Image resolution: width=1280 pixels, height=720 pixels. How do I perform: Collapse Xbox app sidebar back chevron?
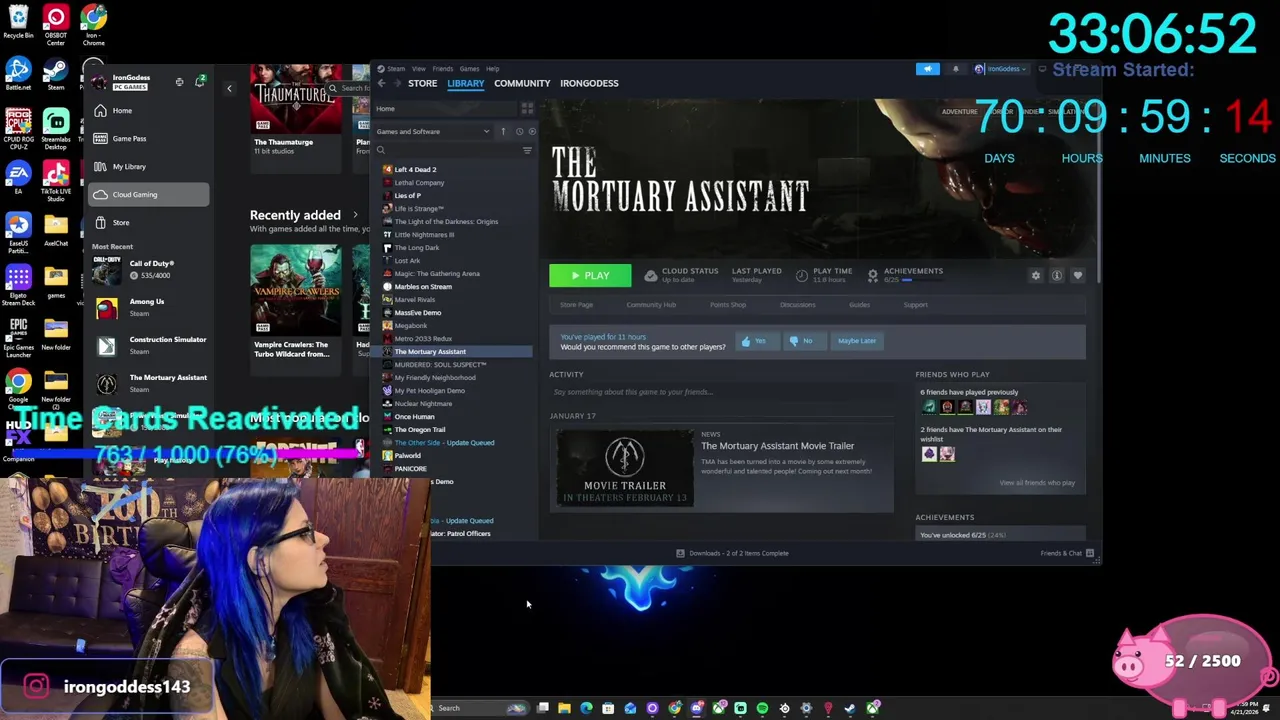229,89
